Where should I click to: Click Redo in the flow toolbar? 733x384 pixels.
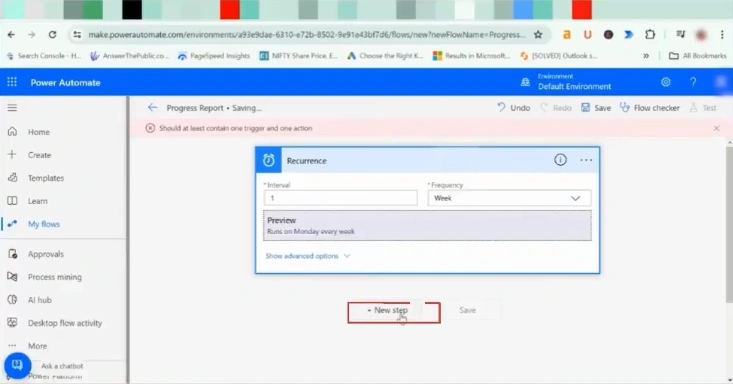point(556,108)
